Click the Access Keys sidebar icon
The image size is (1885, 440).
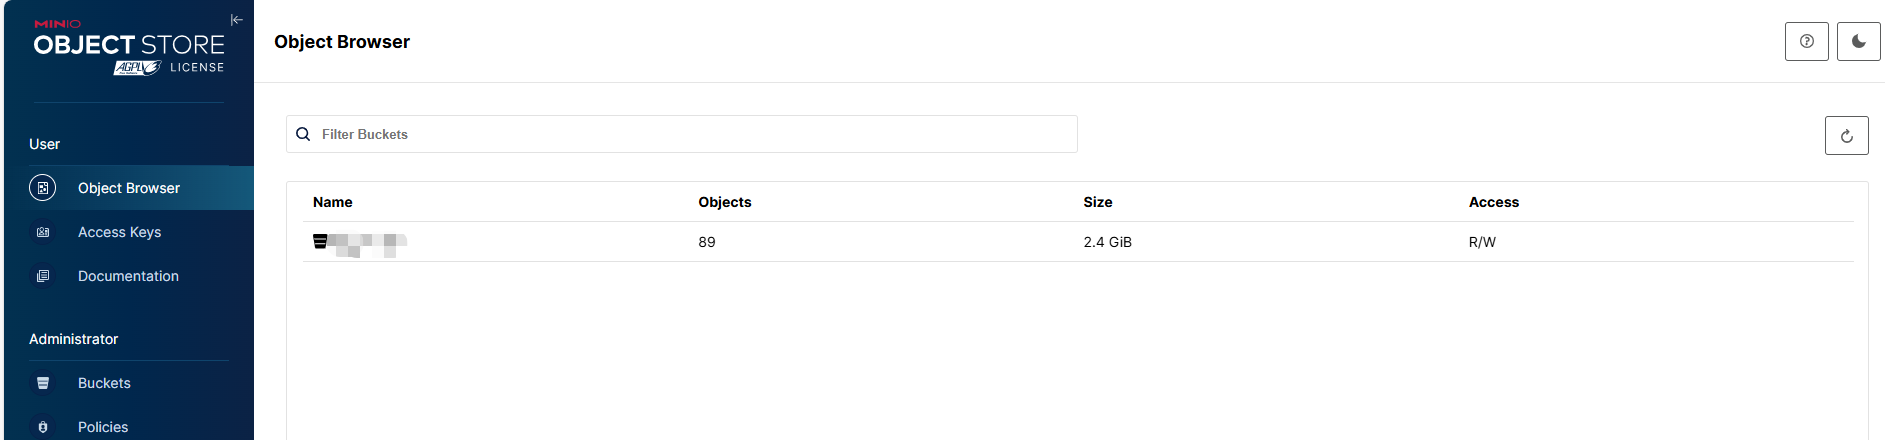[x=43, y=232]
